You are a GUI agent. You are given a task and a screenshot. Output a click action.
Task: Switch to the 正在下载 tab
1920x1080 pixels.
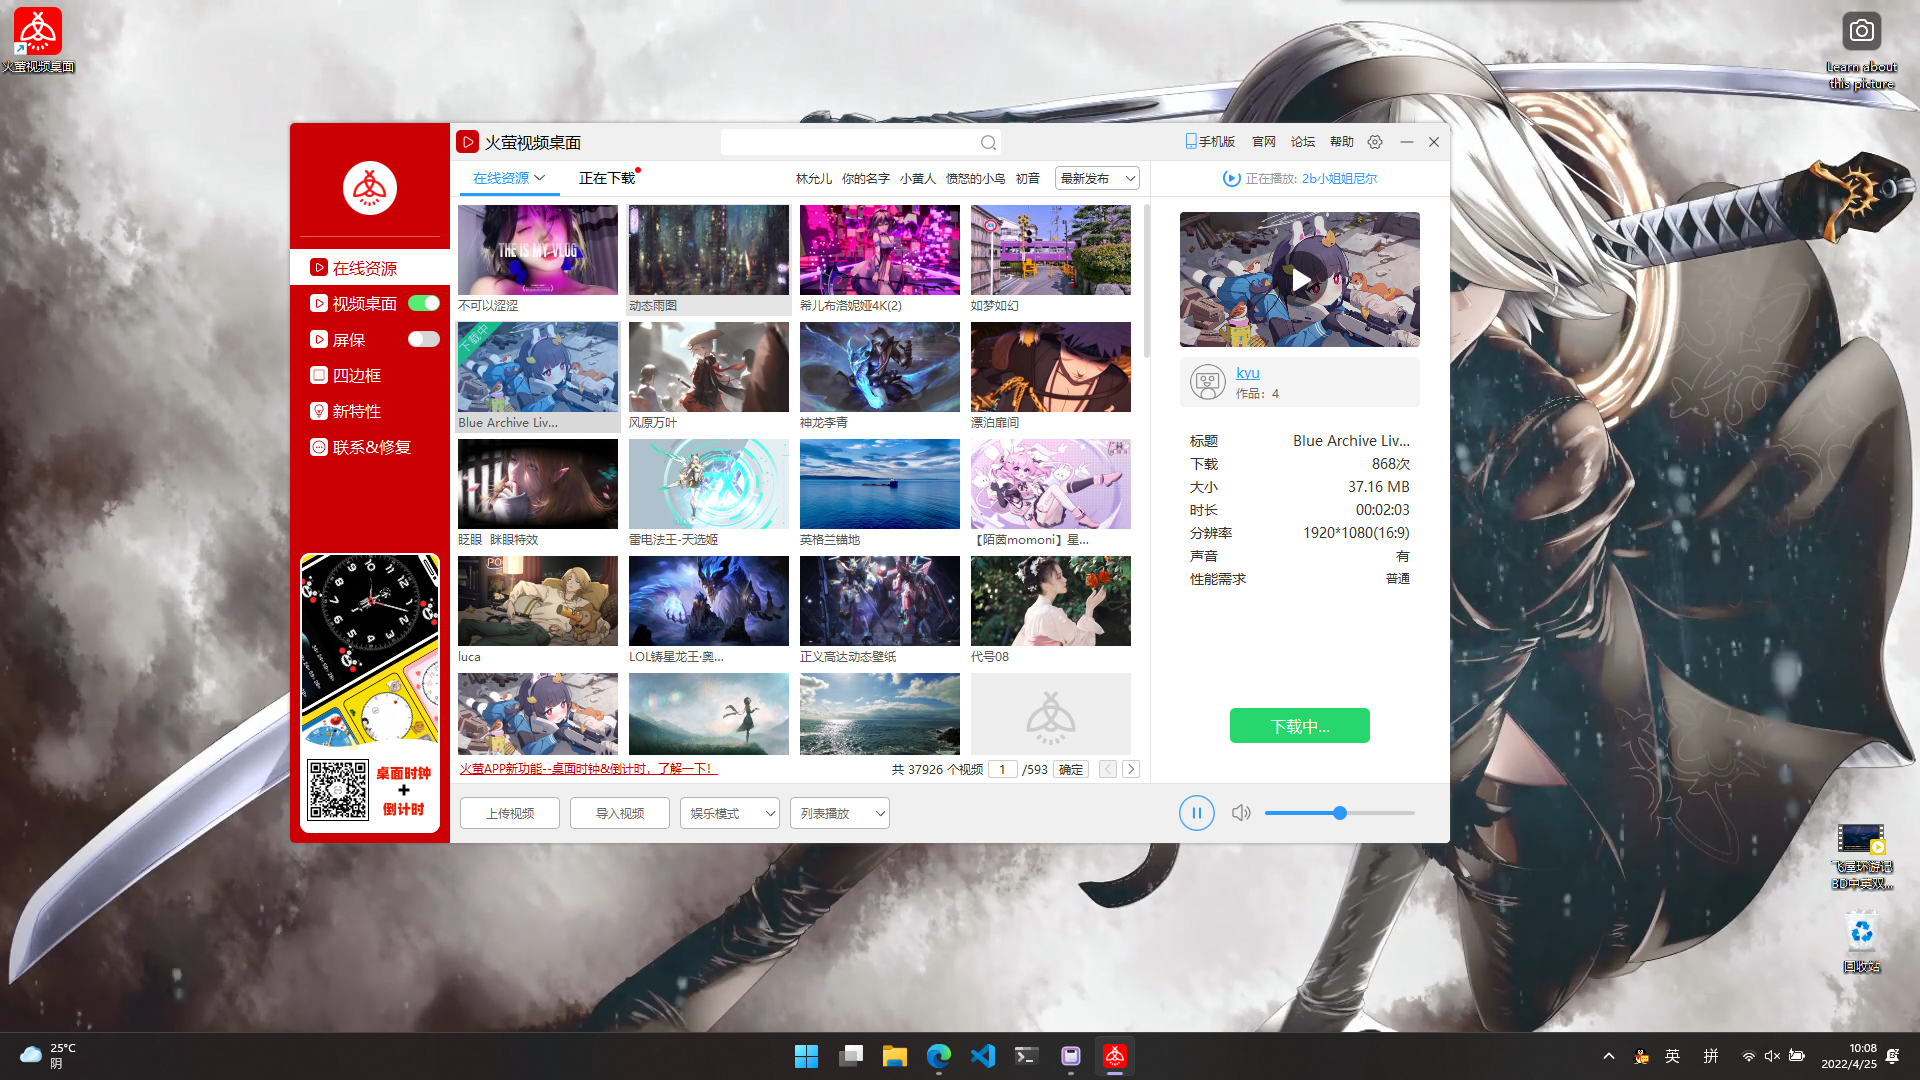[607, 178]
